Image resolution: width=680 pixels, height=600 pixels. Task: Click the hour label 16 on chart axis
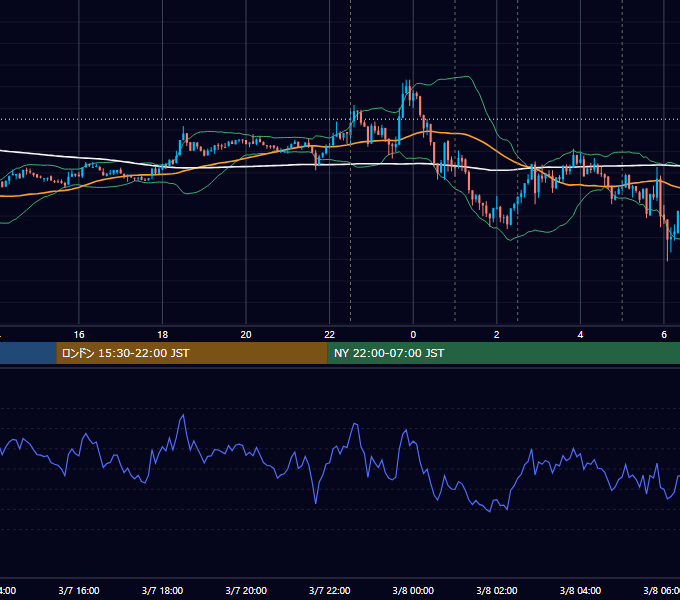click(79, 335)
